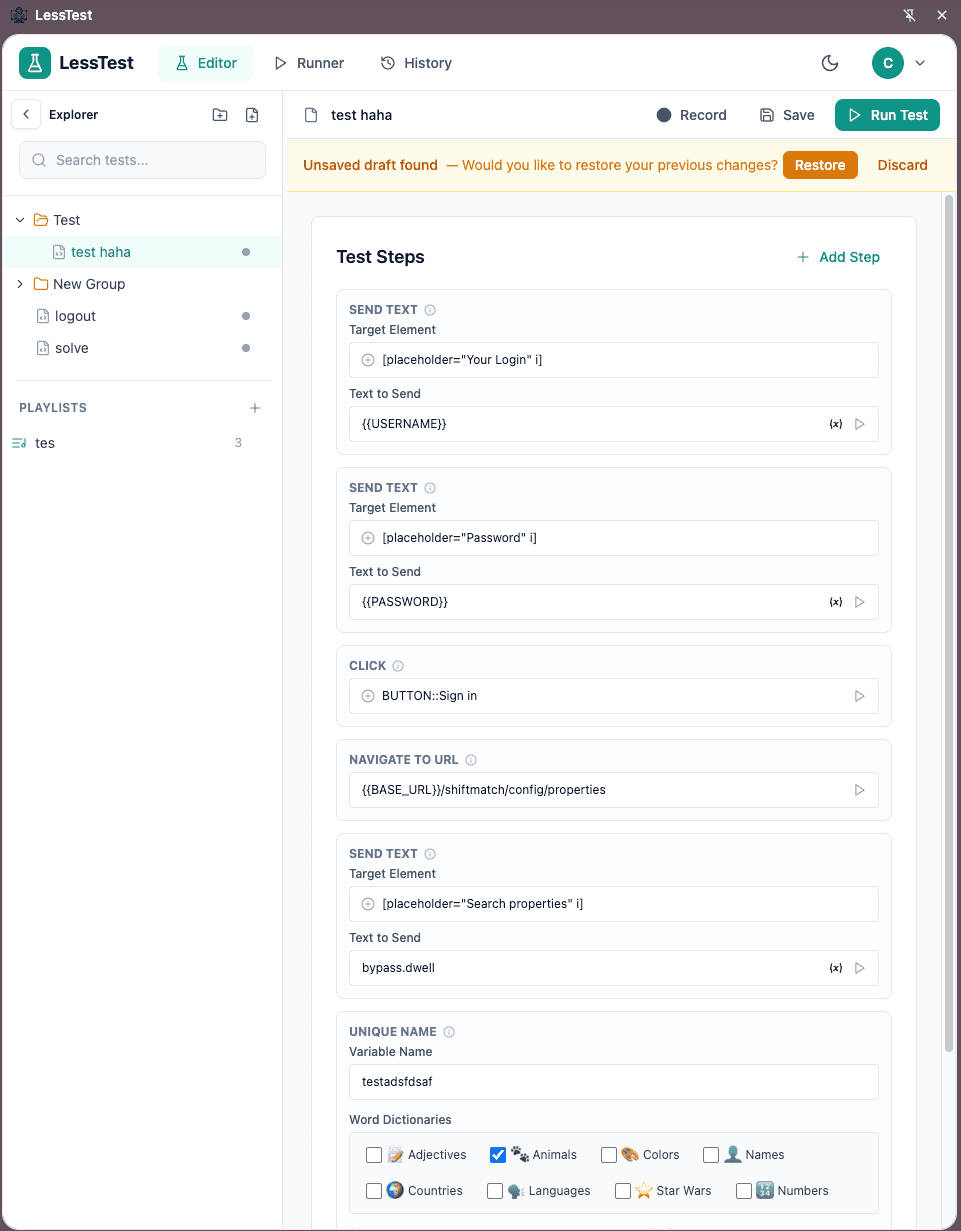
Task: Enable the Colors word dictionary
Action: pos(609,1154)
